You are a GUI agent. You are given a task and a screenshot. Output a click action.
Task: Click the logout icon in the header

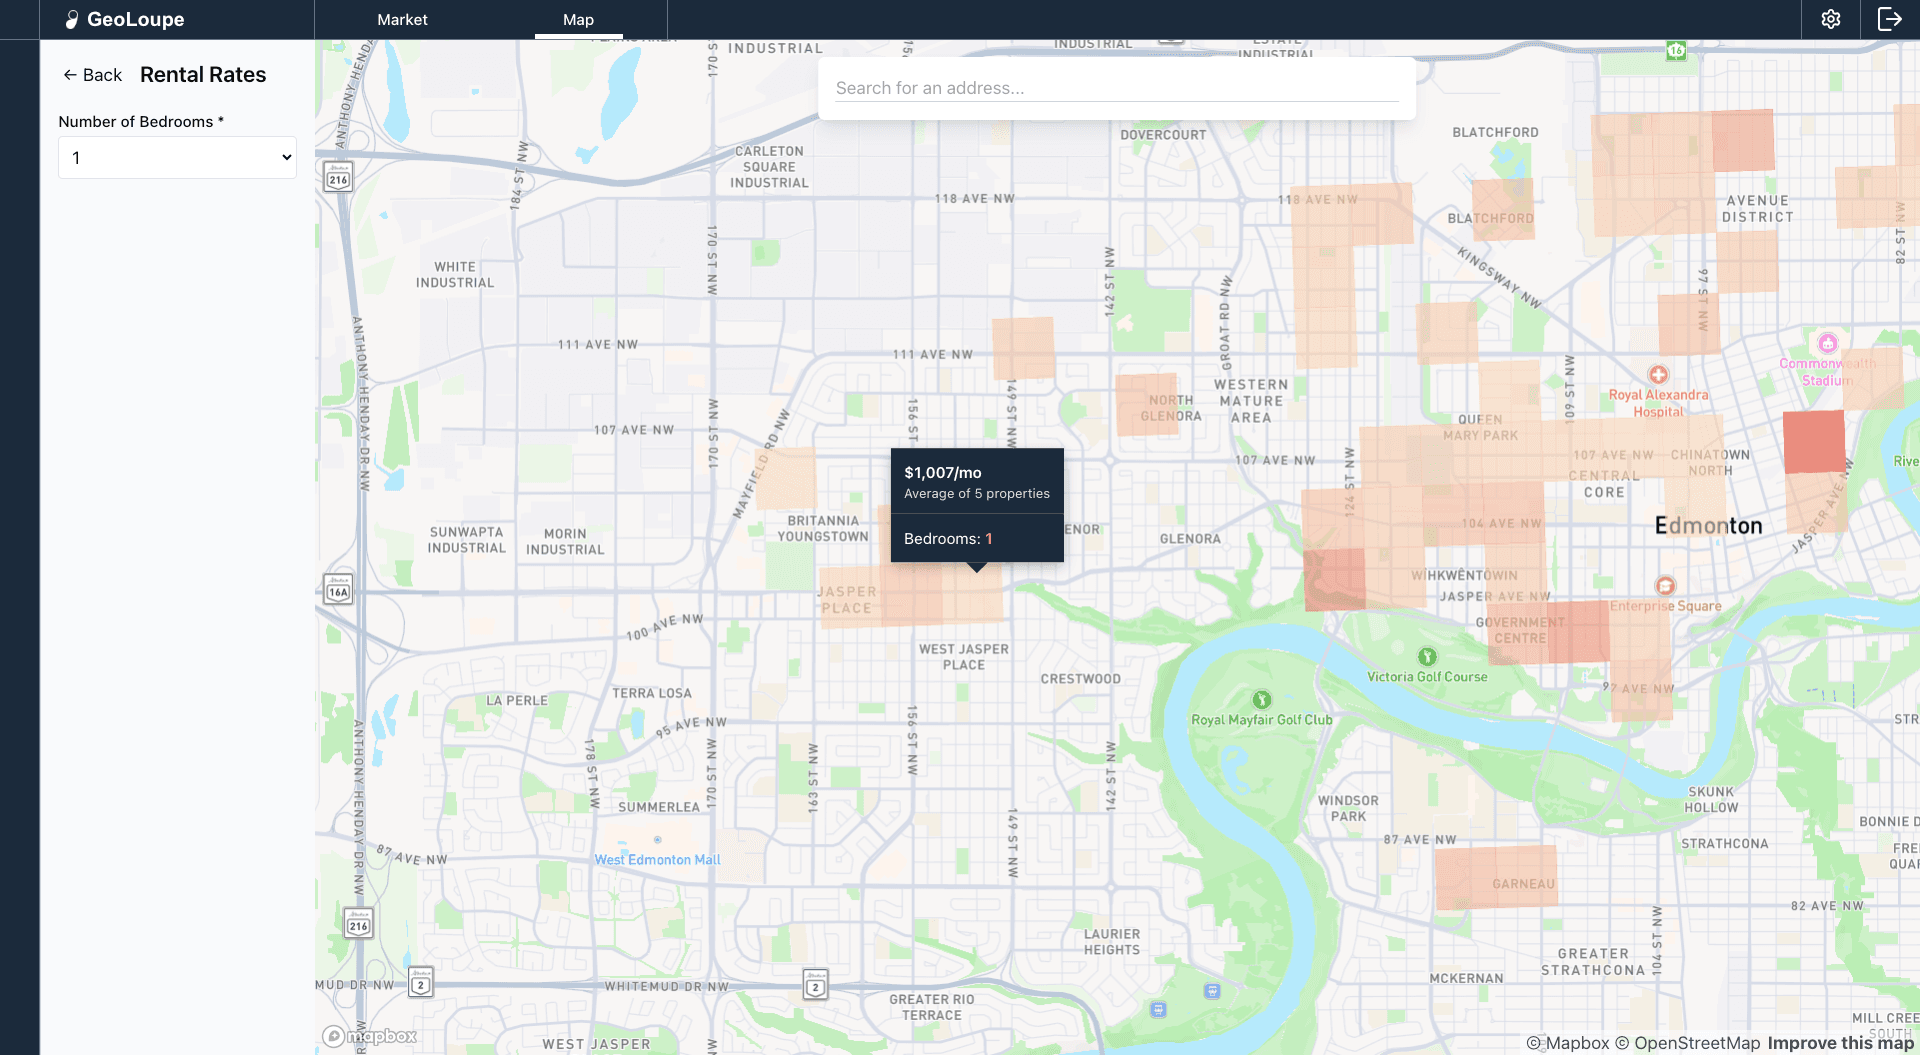click(1891, 19)
